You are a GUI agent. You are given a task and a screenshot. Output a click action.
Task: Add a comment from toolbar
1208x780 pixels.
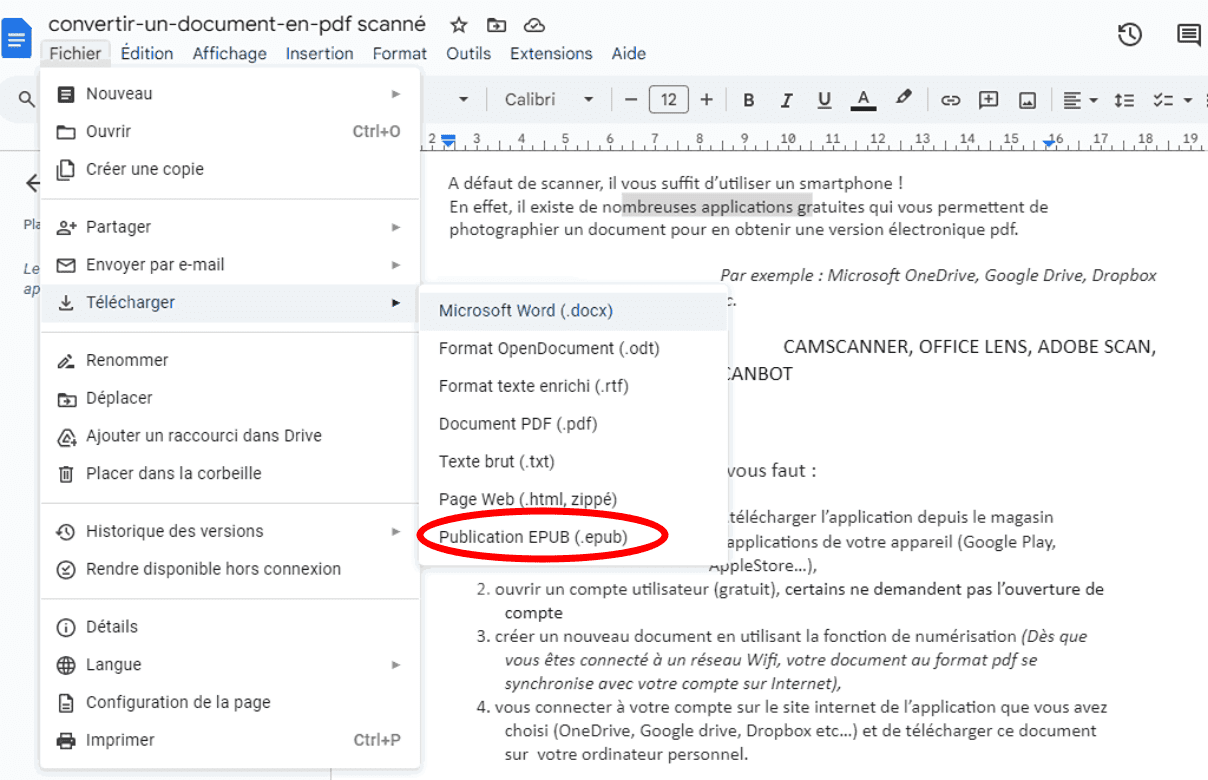click(989, 100)
